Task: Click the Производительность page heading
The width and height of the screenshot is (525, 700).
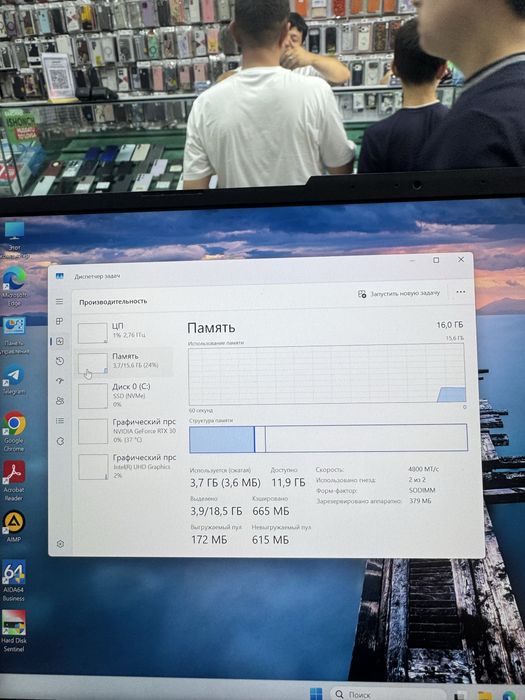Action: [113, 302]
